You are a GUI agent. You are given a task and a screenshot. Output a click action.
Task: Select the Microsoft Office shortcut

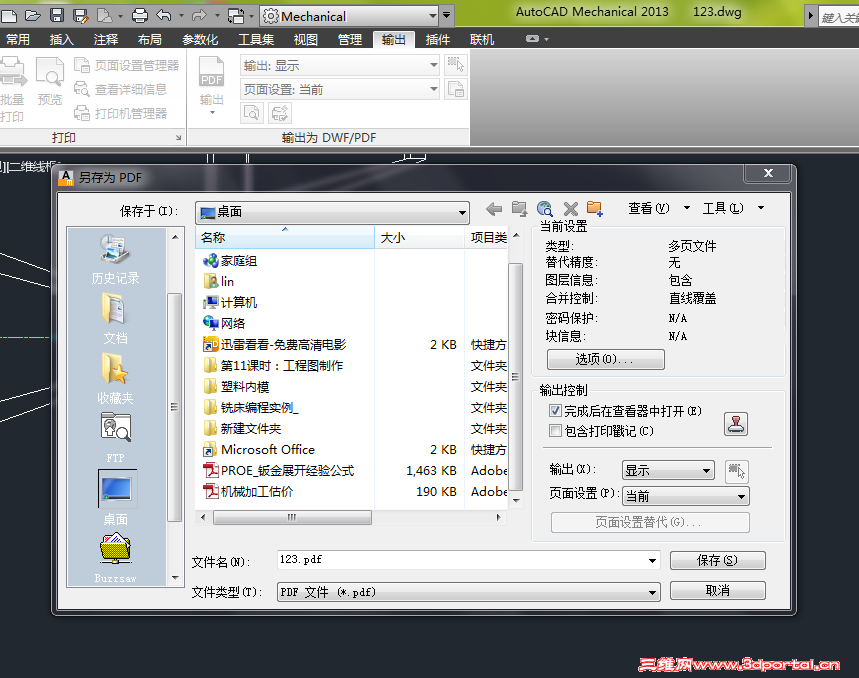click(259, 450)
